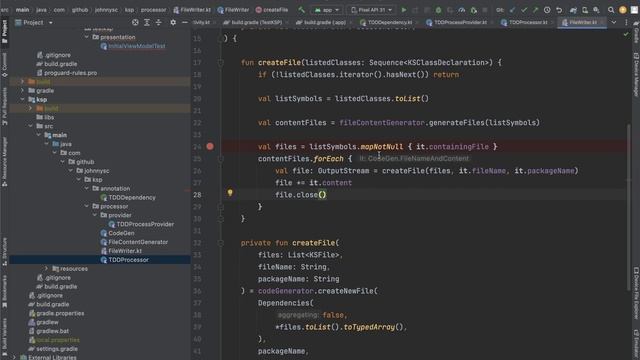
Task: Click Git push arrow icon
Action: click(536, 10)
